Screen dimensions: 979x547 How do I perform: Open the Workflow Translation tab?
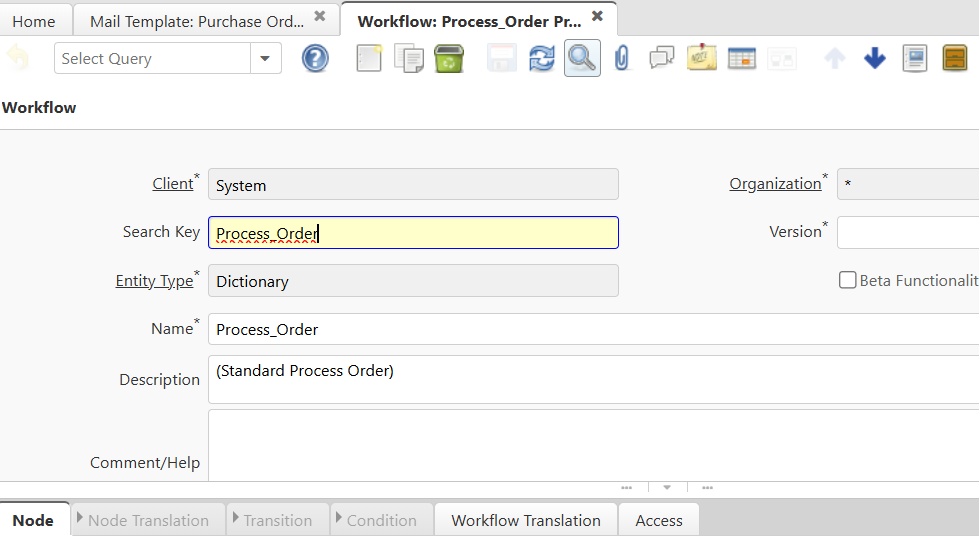(526, 520)
